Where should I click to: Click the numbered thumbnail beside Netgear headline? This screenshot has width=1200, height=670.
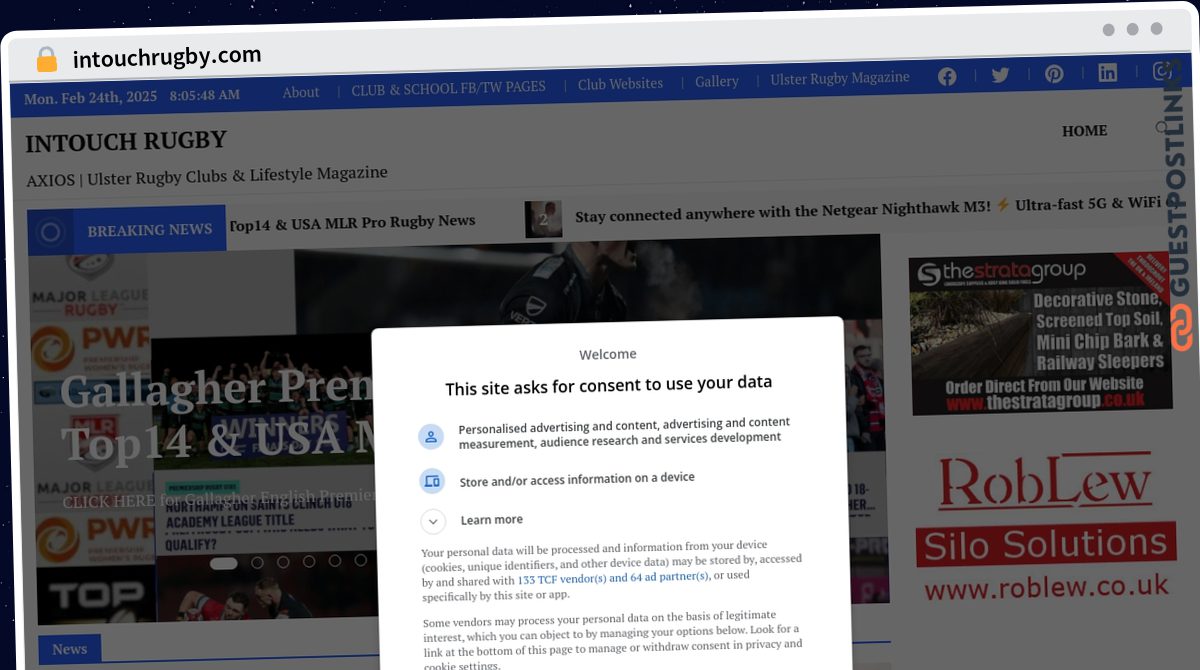tap(543, 220)
